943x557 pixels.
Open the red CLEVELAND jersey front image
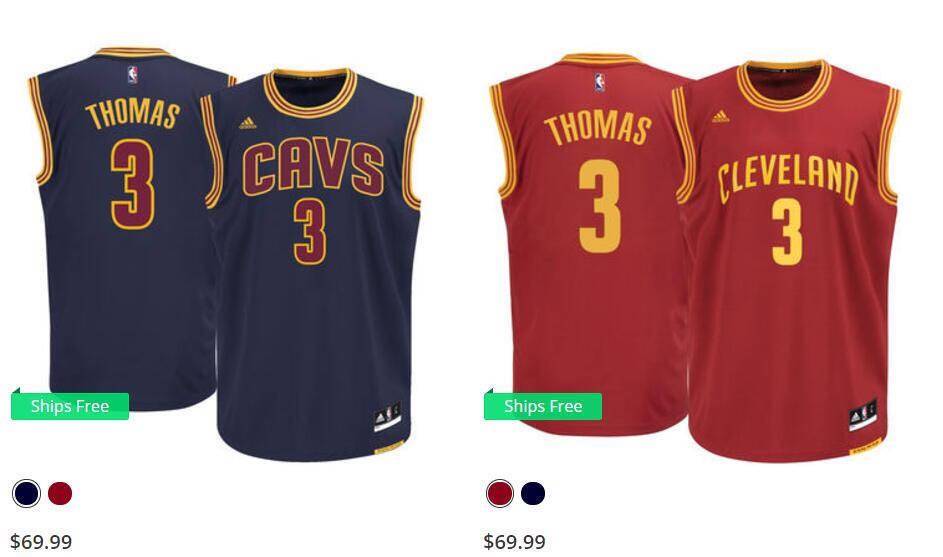click(x=787, y=260)
